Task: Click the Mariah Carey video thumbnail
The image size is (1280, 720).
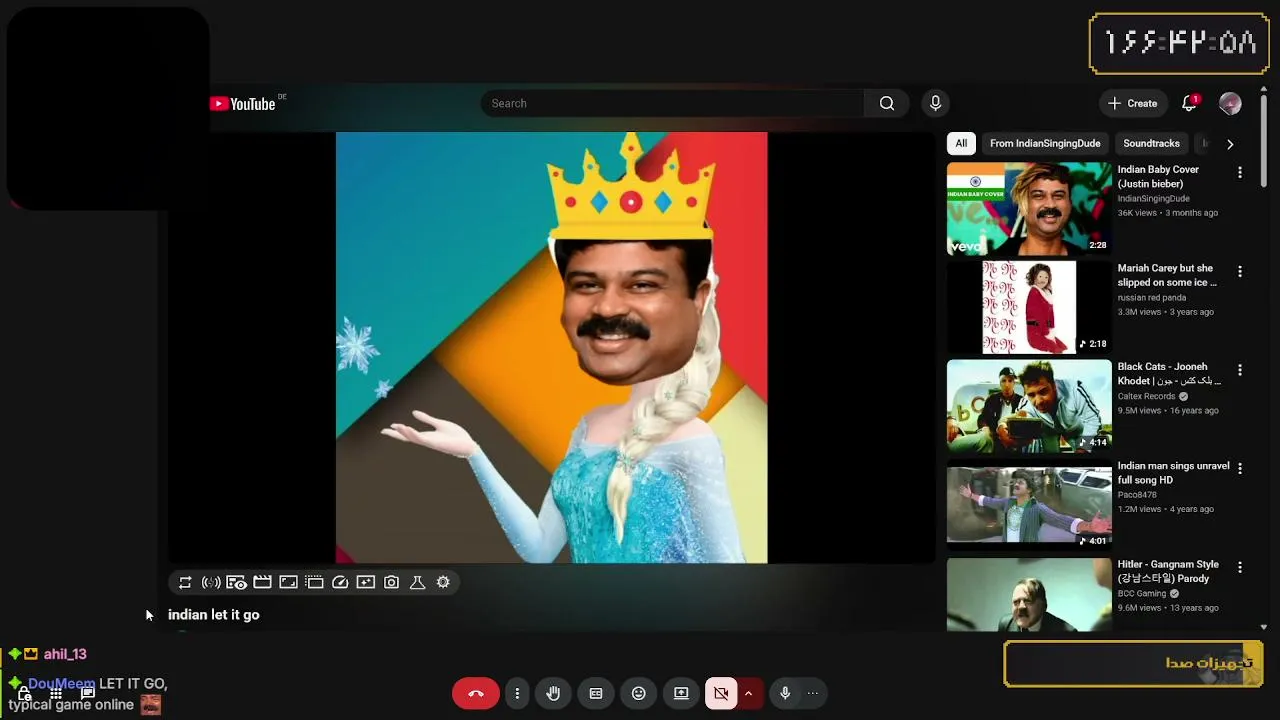Action: [1029, 307]
